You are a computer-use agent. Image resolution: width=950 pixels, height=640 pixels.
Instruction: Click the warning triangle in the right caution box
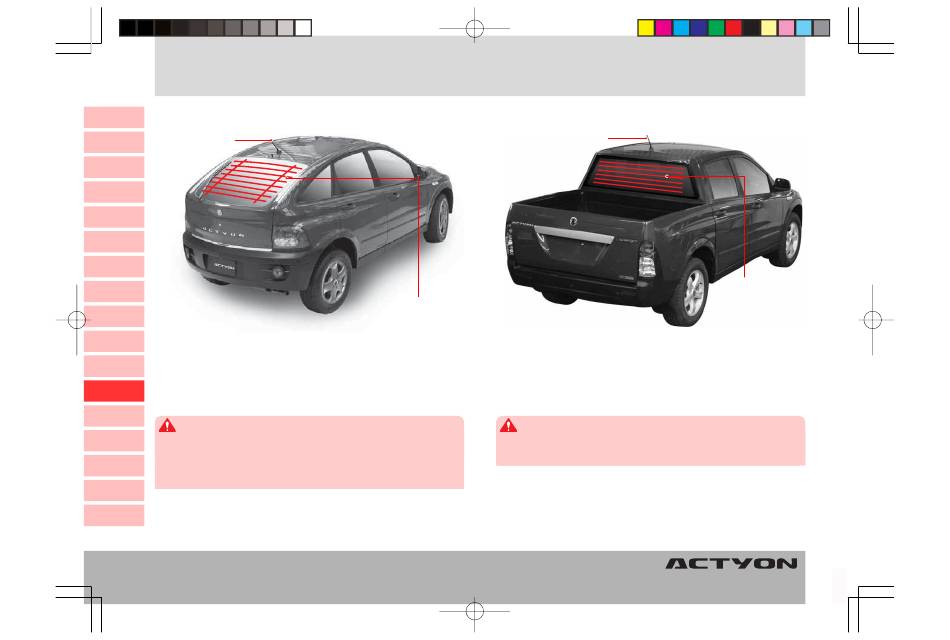coord(508,425)
